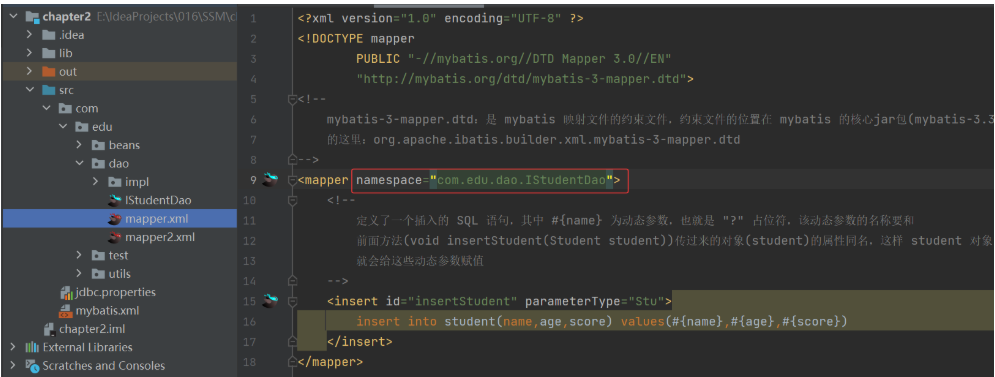Click the chapter2.iml file icon

(49, 329)
